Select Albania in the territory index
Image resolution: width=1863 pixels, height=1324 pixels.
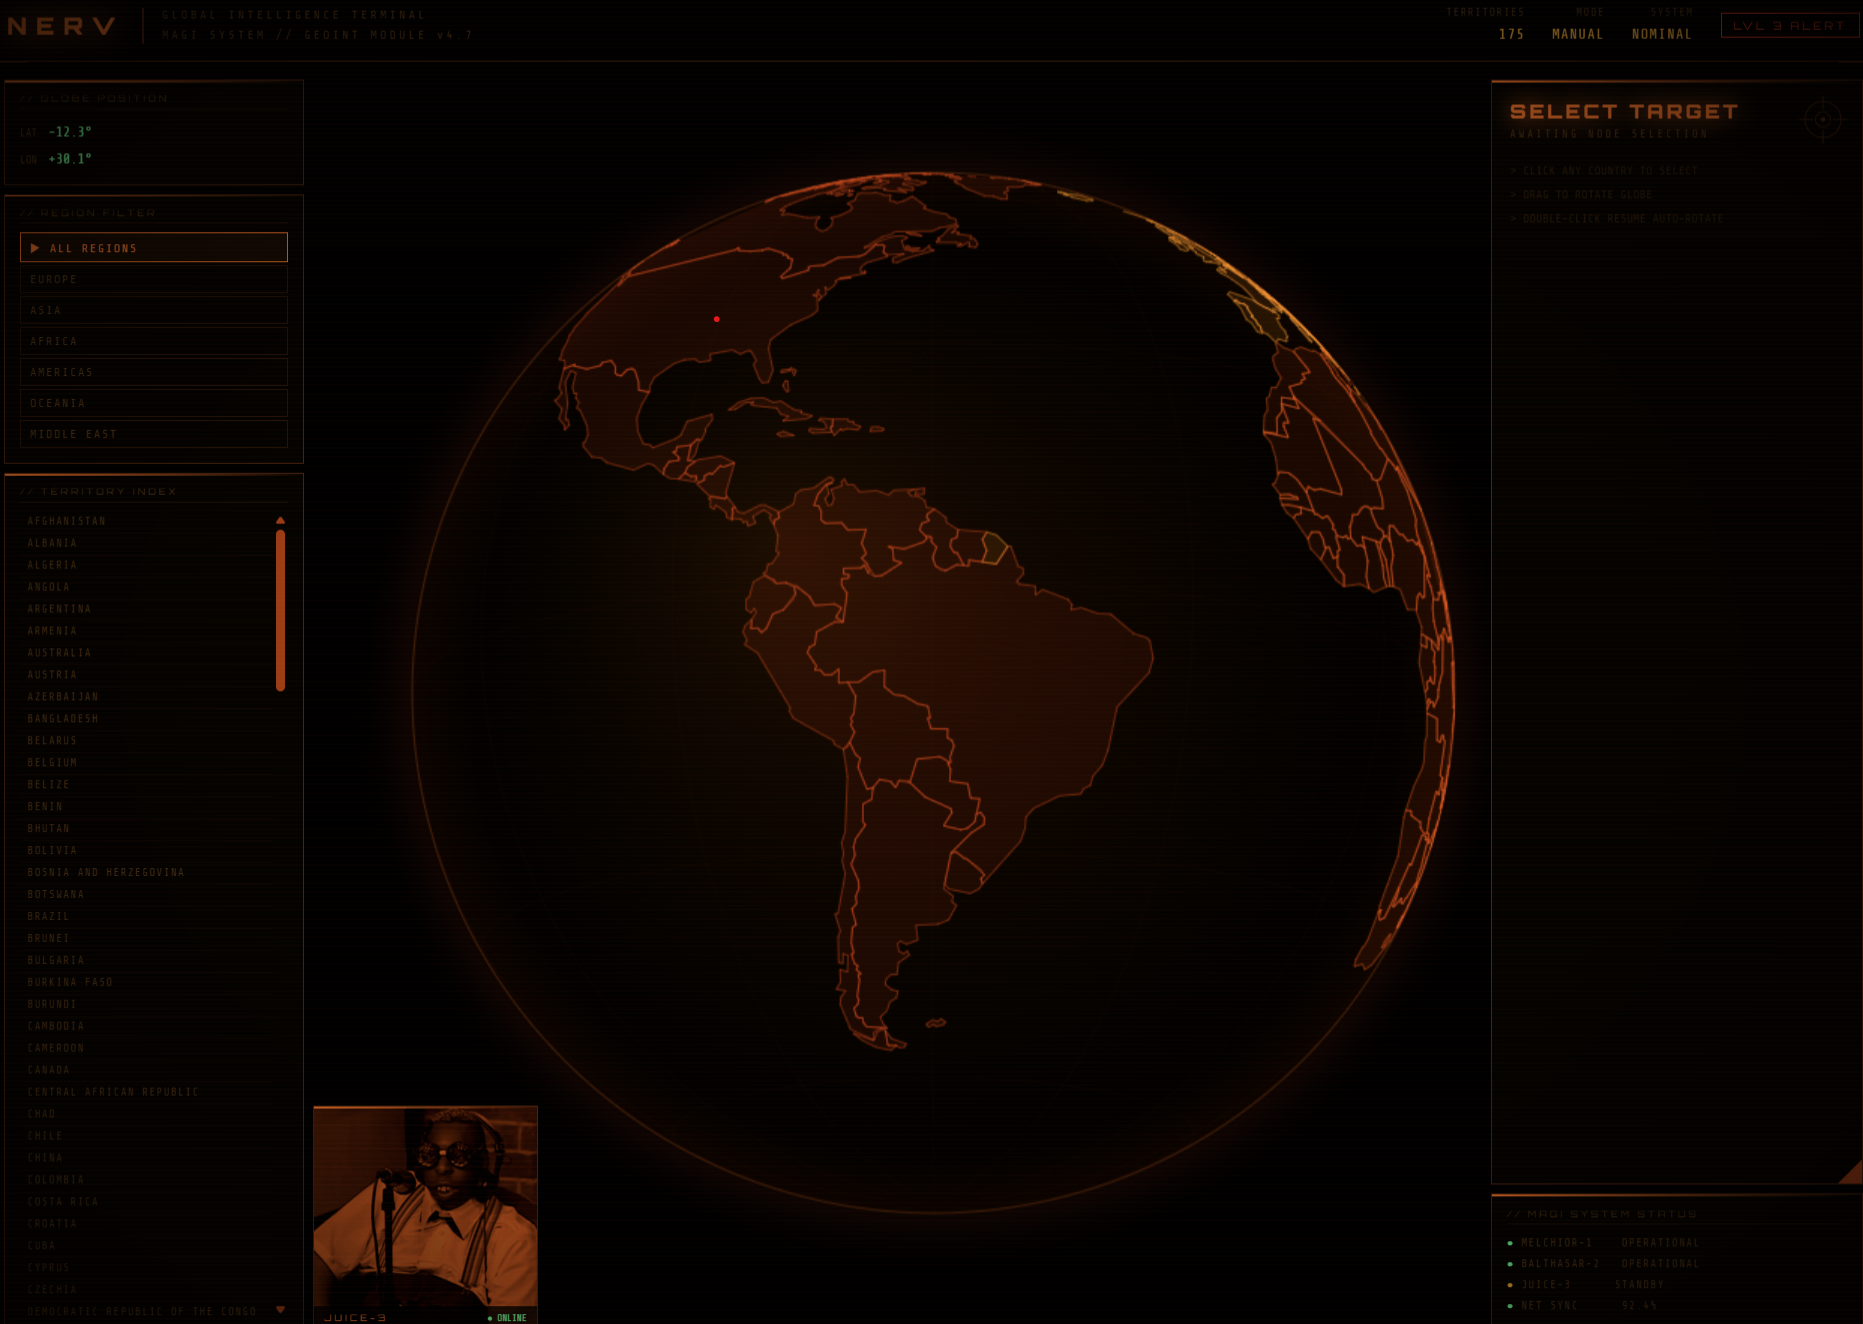tap(146, 543)
